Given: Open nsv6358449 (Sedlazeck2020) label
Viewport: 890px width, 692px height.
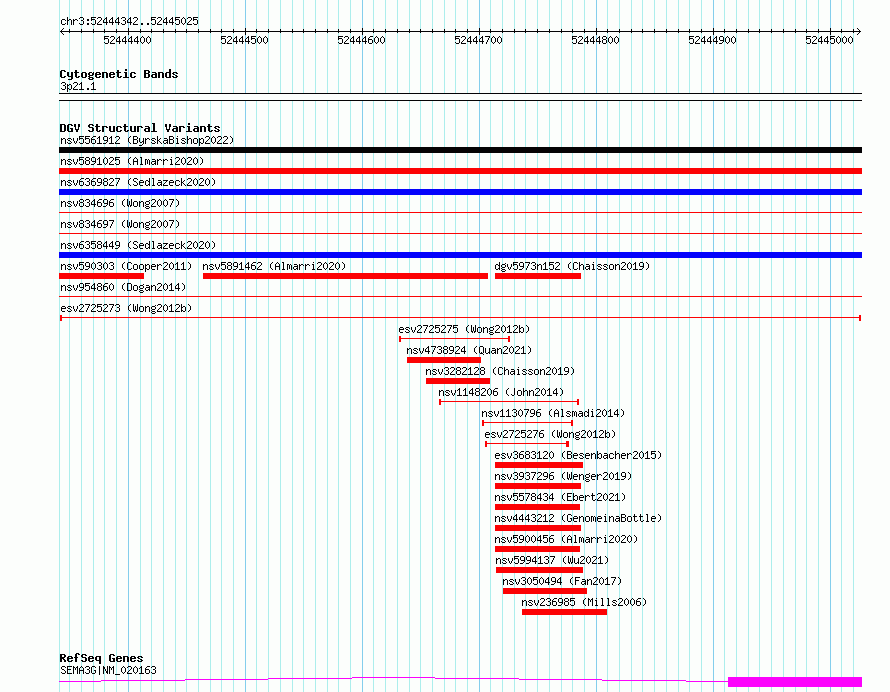Looking at the screenshot, I should coord(138,245).
